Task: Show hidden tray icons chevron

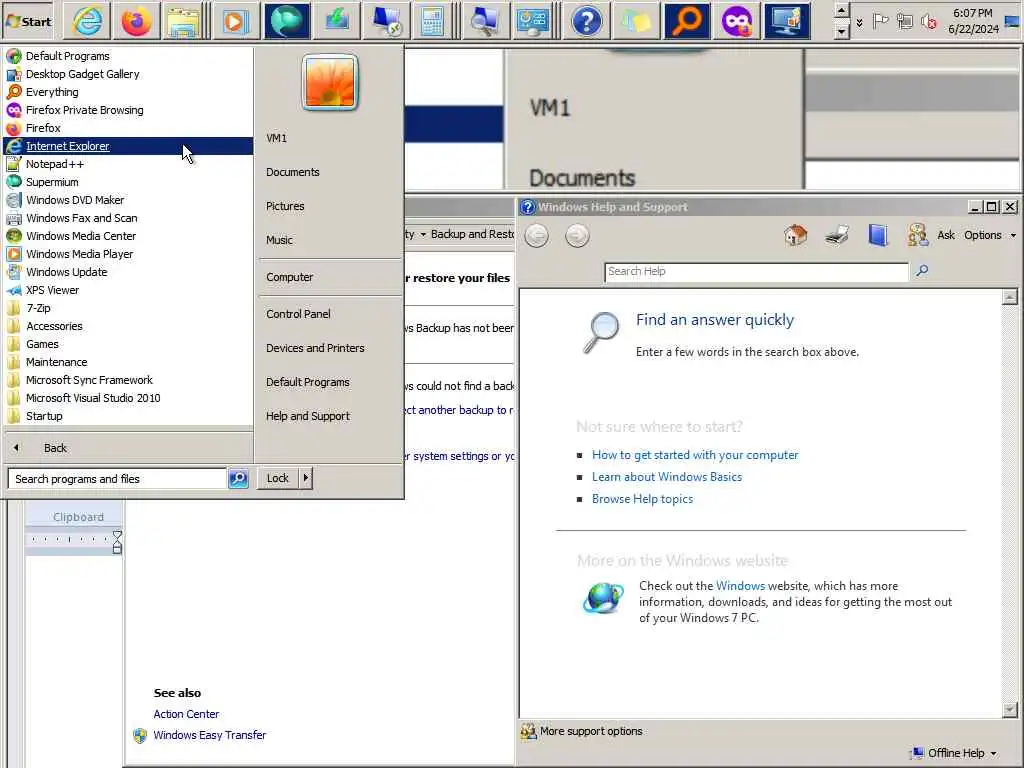Action: [x=859, y=22]
